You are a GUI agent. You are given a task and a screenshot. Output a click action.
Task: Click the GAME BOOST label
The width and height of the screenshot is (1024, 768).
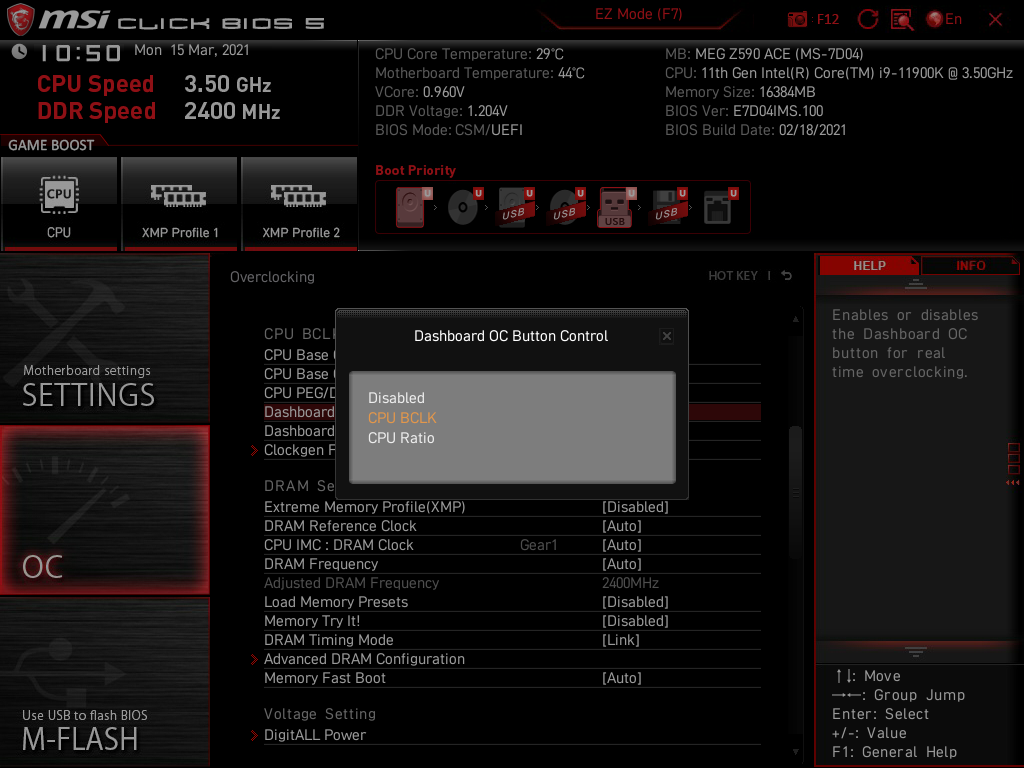51,145
